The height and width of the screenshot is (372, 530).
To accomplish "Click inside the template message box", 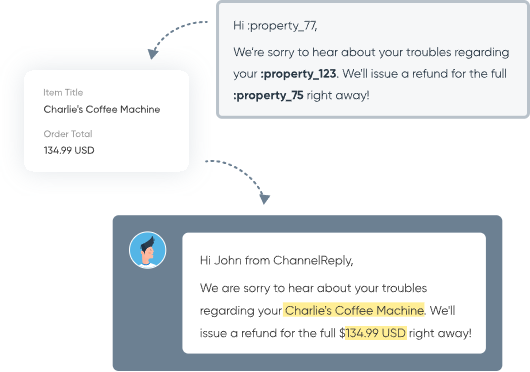I will pyautogui.click(x=373, y=59).
